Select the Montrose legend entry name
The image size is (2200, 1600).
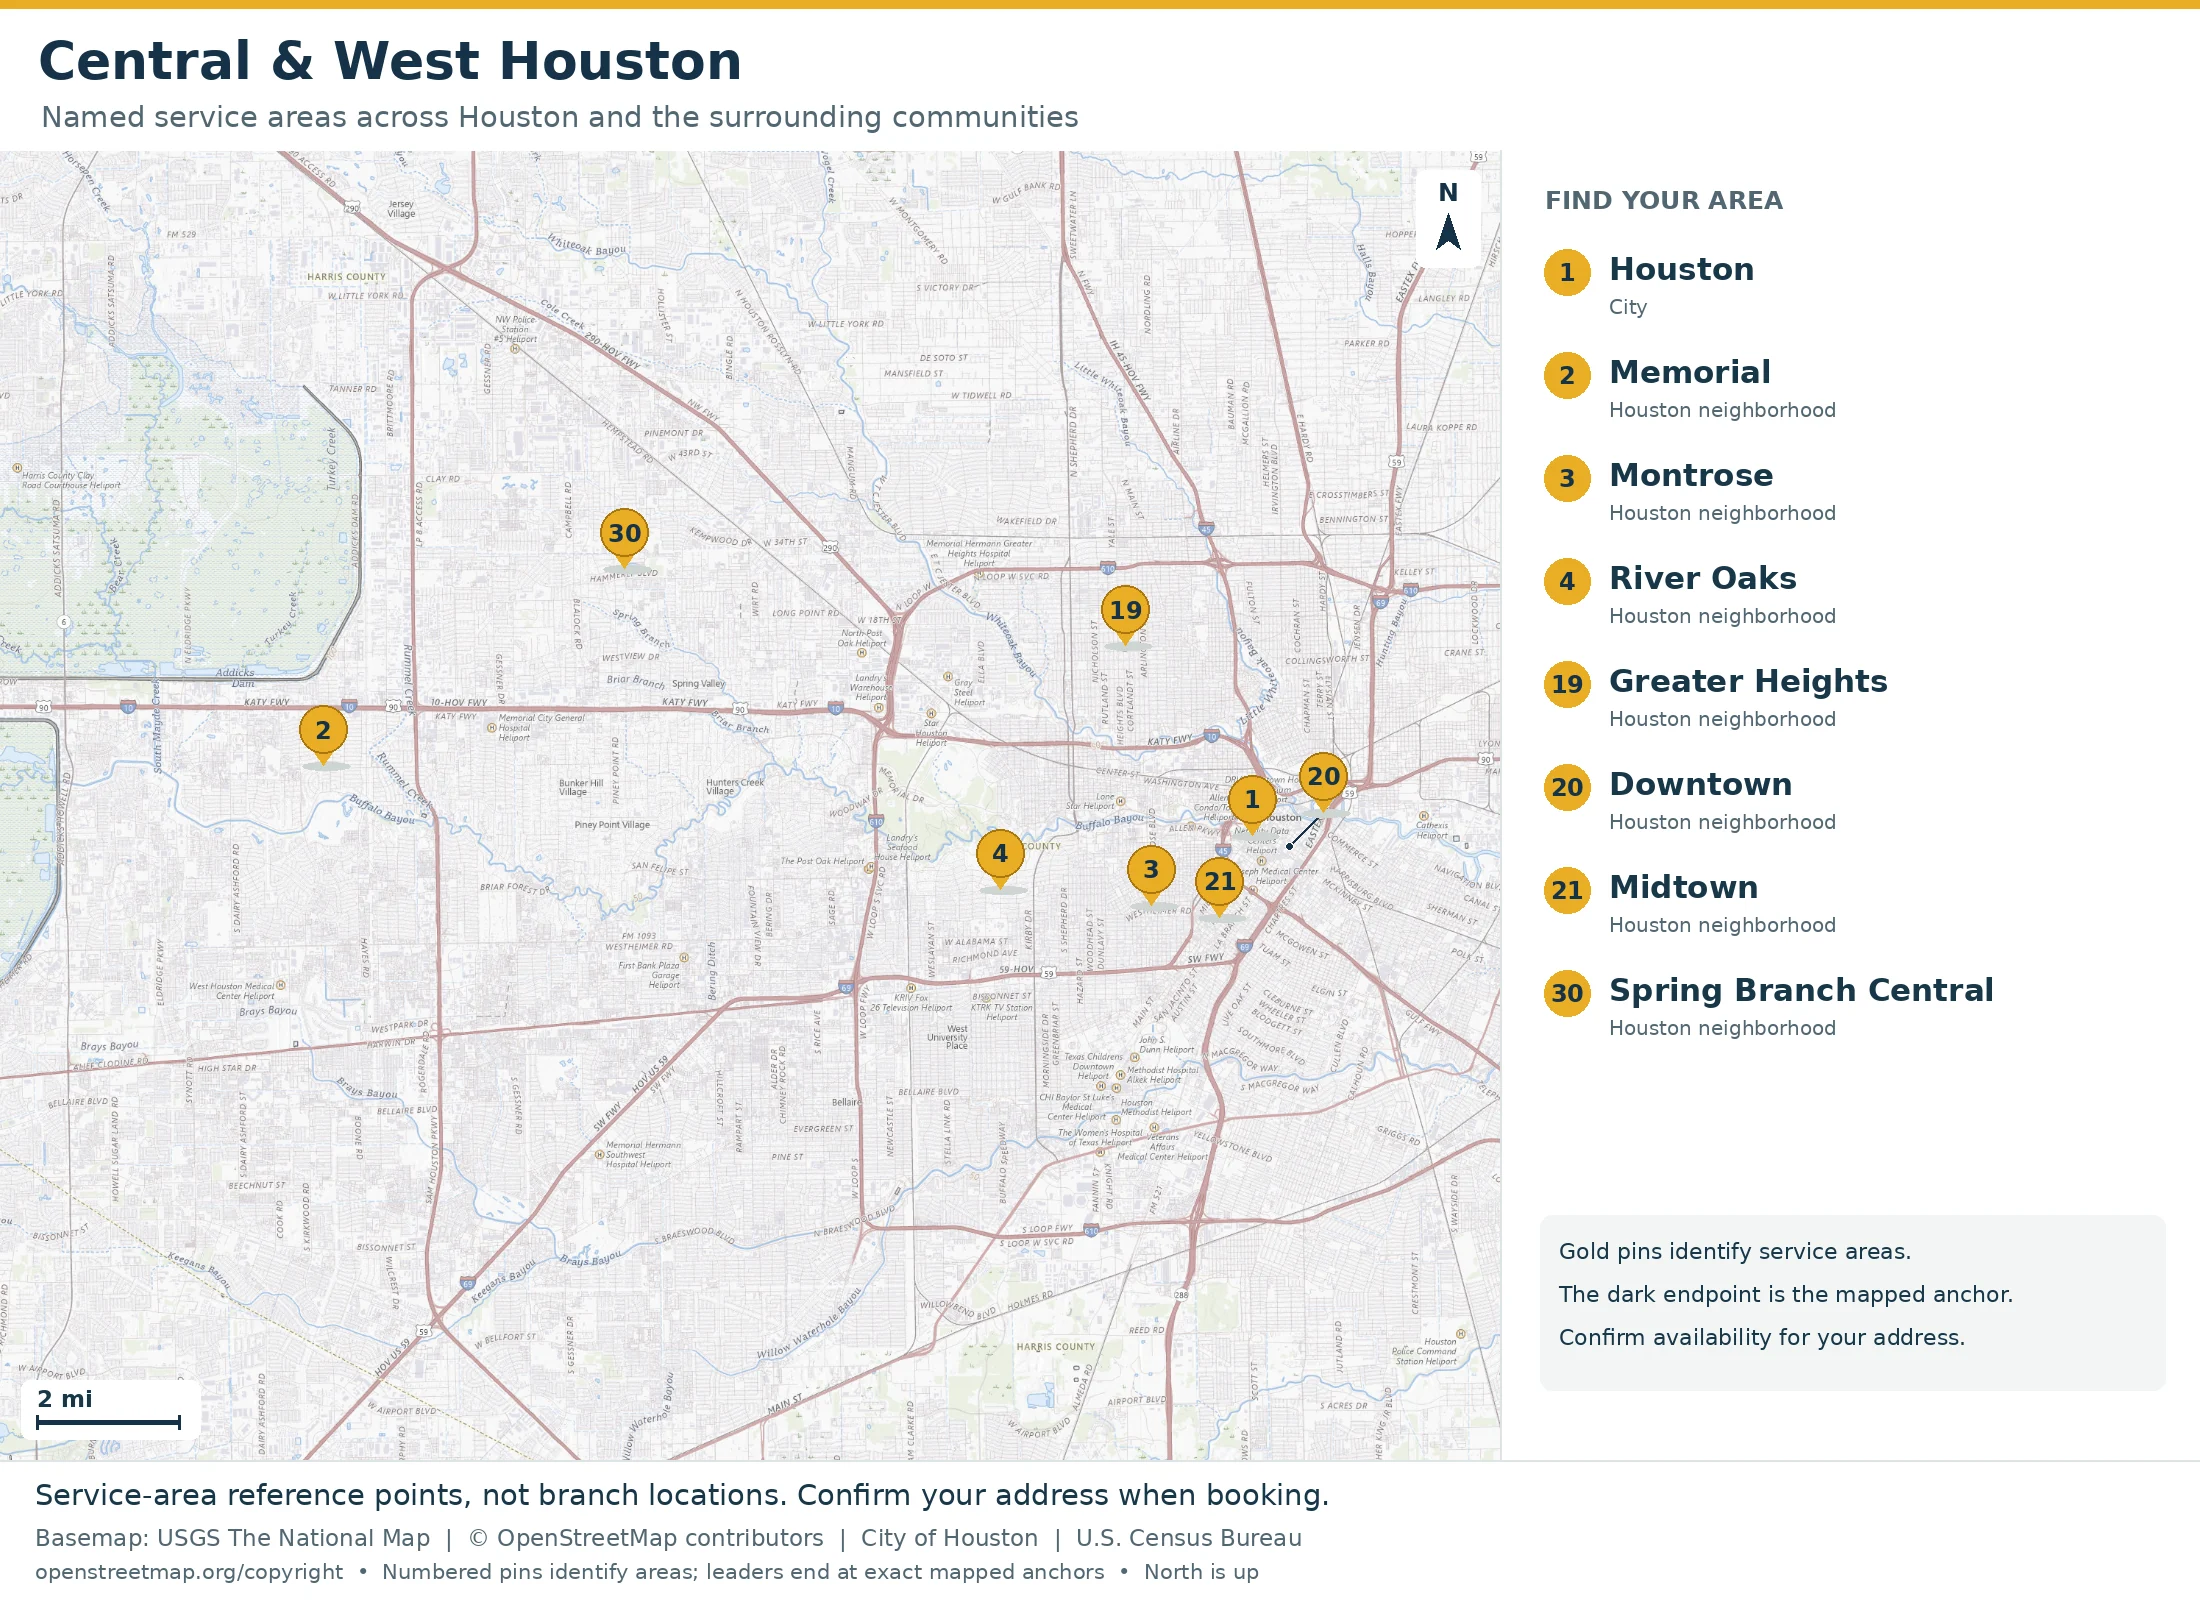point(1691,476)
